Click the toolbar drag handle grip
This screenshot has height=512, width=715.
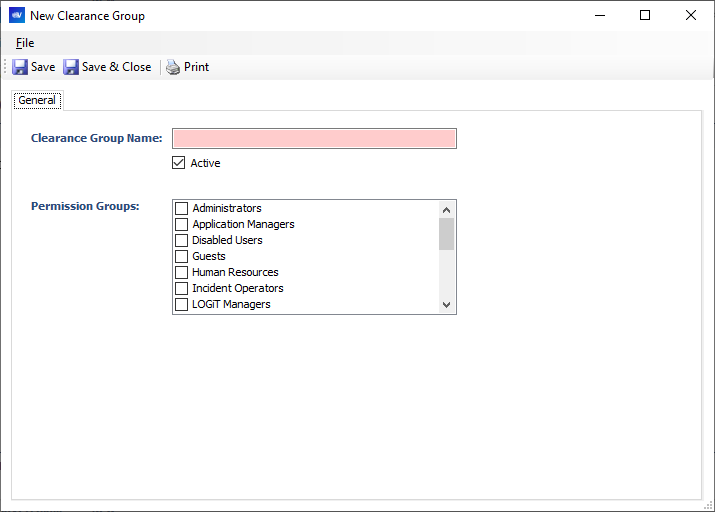tap(6, 67)
